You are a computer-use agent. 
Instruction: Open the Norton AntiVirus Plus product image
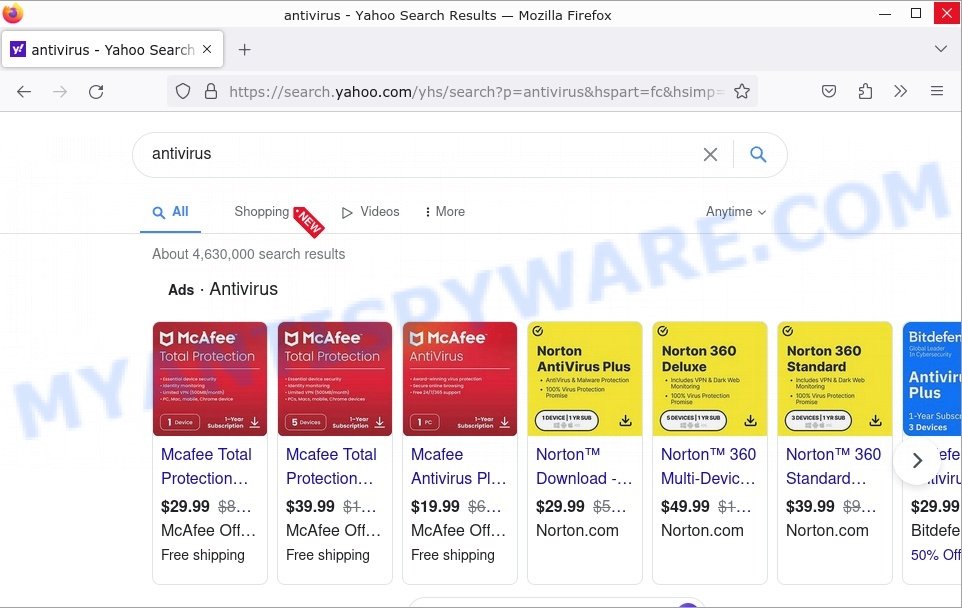pos(585,379)
